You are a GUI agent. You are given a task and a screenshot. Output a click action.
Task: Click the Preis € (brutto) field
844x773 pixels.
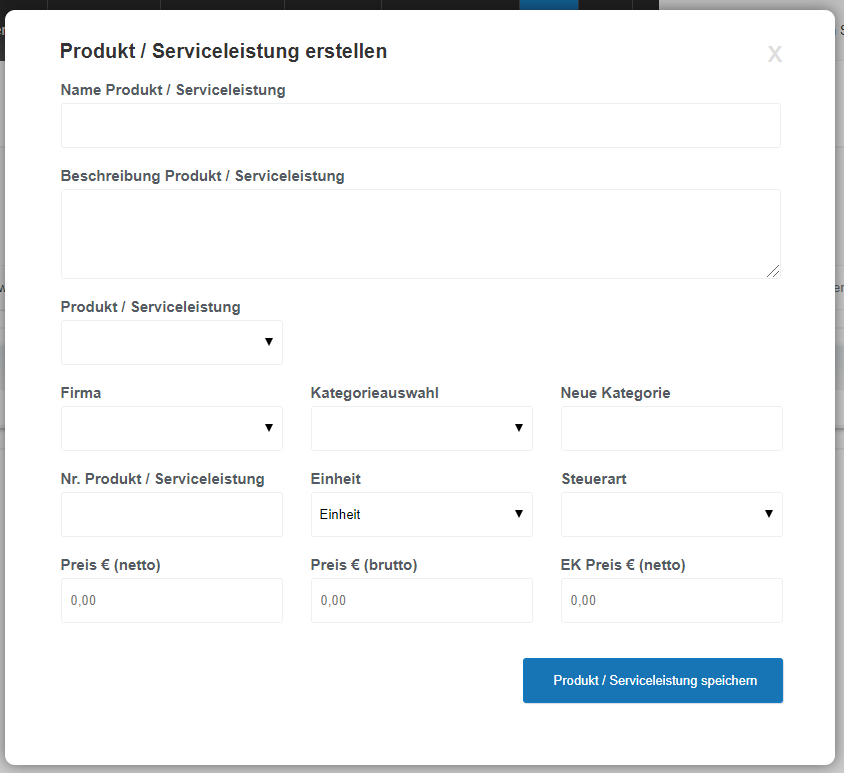421,601
